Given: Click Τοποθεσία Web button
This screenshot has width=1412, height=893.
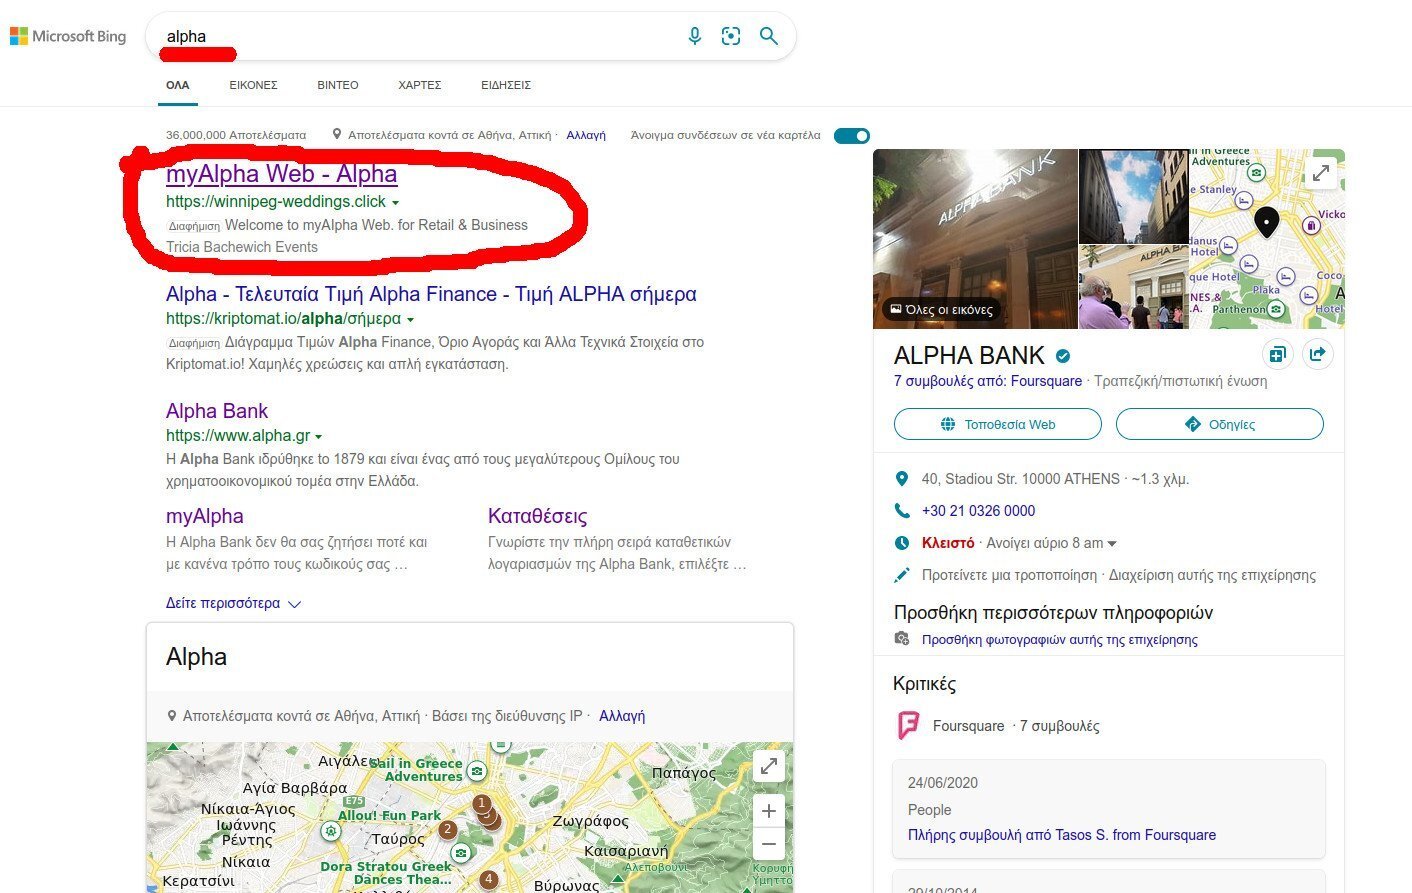Looking at the screenshot, I should coord(998,424).
